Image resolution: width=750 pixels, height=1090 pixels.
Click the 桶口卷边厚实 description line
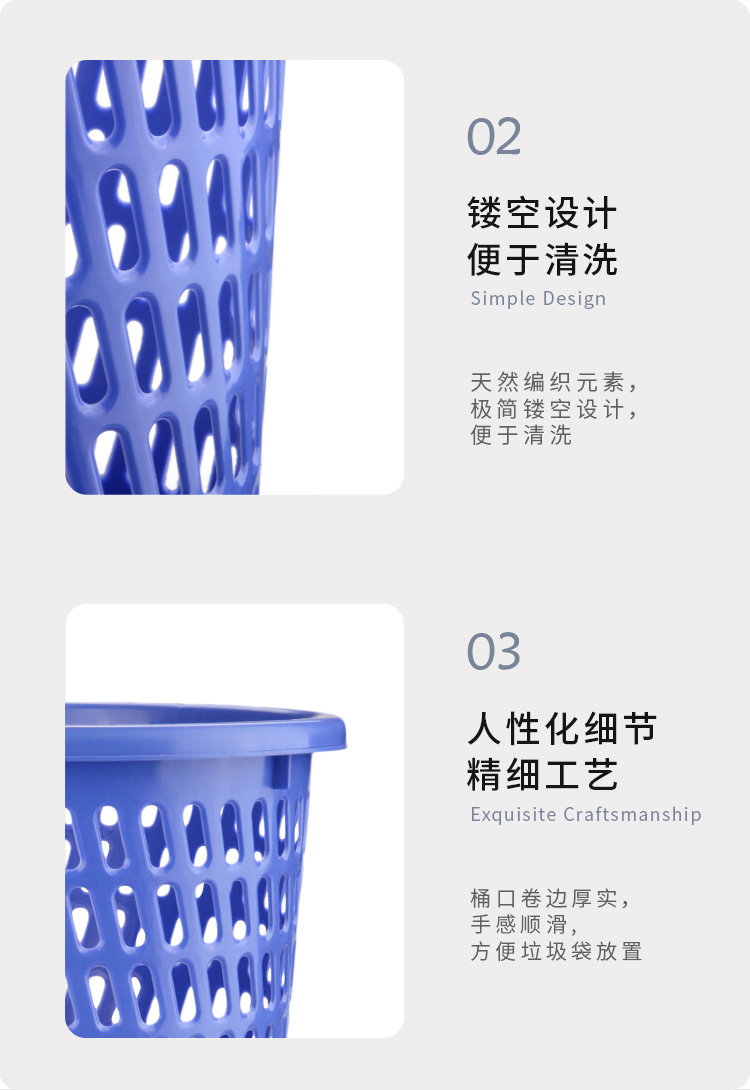click(551, 898)
